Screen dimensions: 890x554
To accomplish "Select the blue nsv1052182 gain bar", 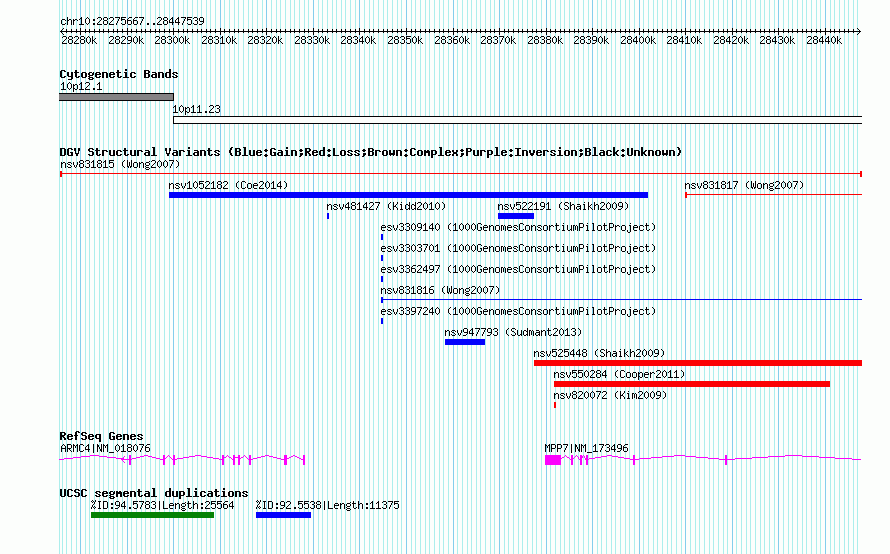I will point(408,195).
